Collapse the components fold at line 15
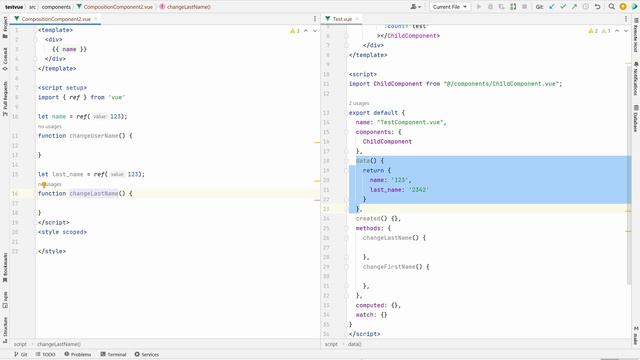The height and width of the screenshot is (360, 640). click(347, 132)
